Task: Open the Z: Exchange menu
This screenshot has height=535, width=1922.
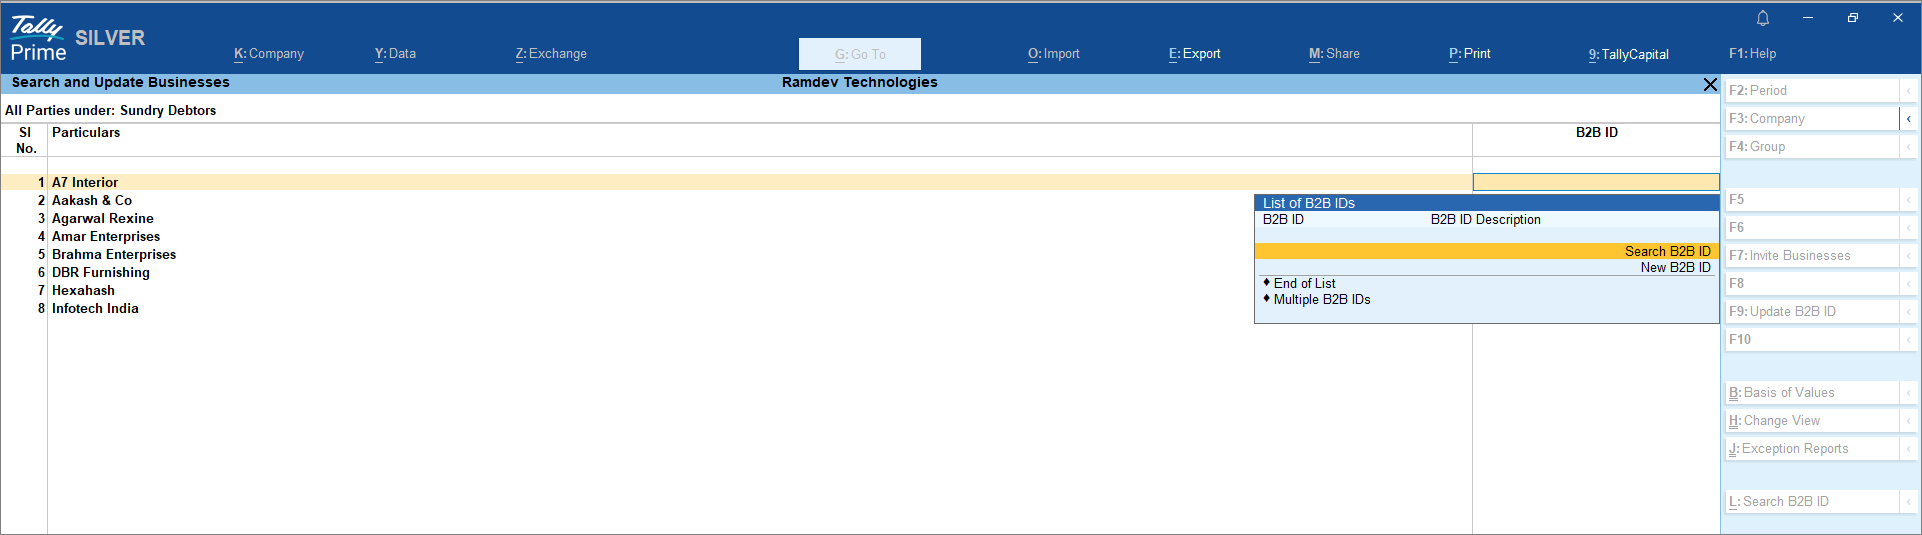Action: pos(551,54)
